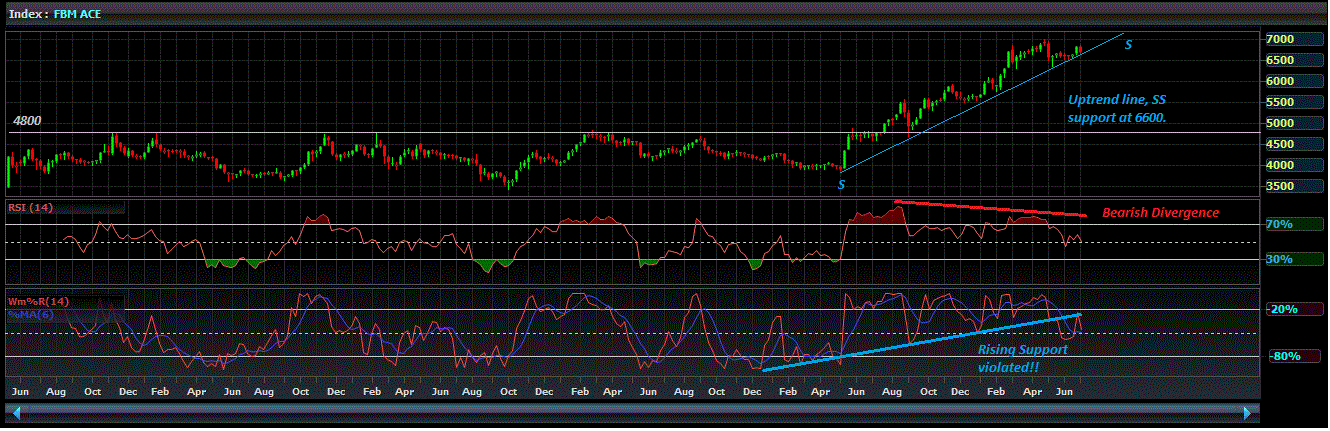Click the 'Uptrend line, SS support at 6600.' annotation
Screen dimensions: 1330x431
[x=1117, y=109]
